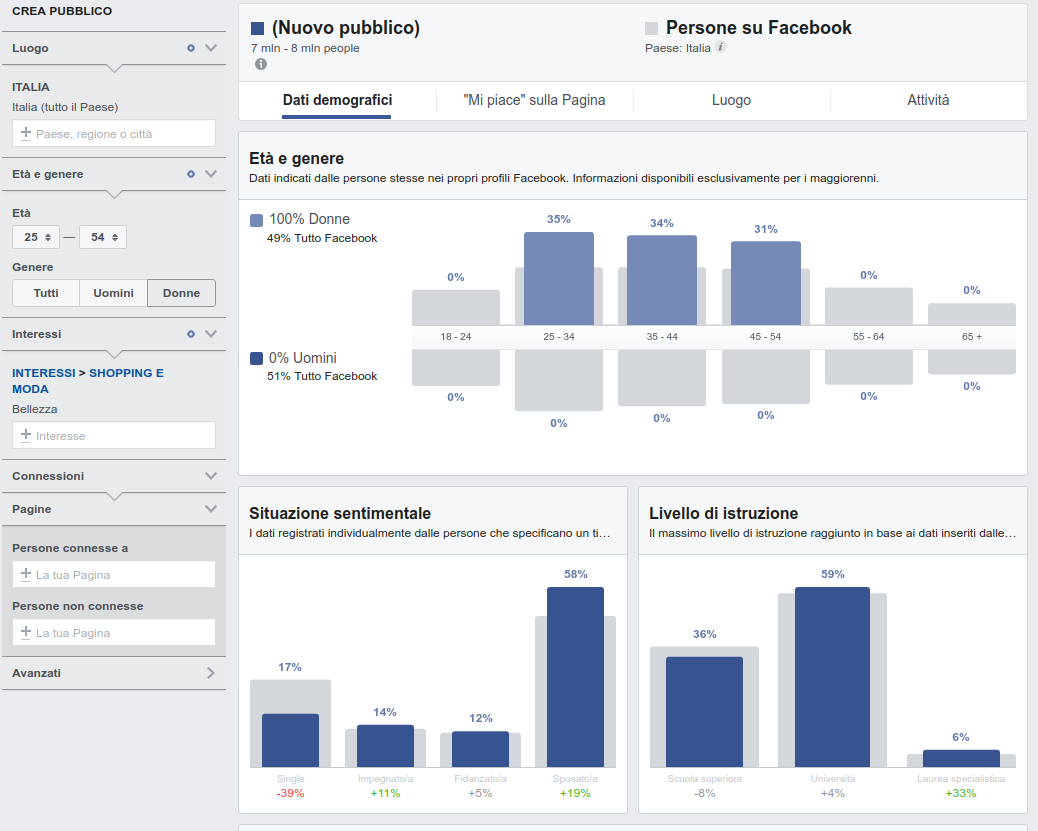Click the 7 mln - 8 mln people text

[305, 48]
